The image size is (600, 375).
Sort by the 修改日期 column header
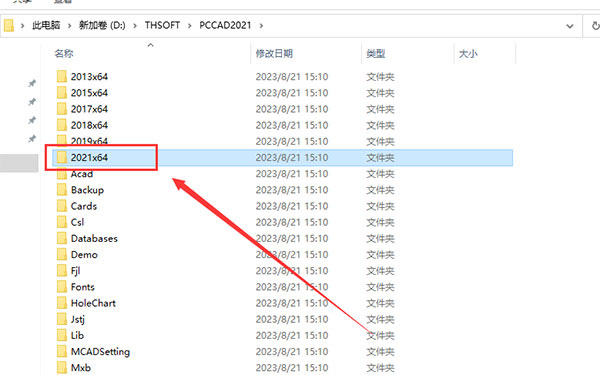pos(274,54)
